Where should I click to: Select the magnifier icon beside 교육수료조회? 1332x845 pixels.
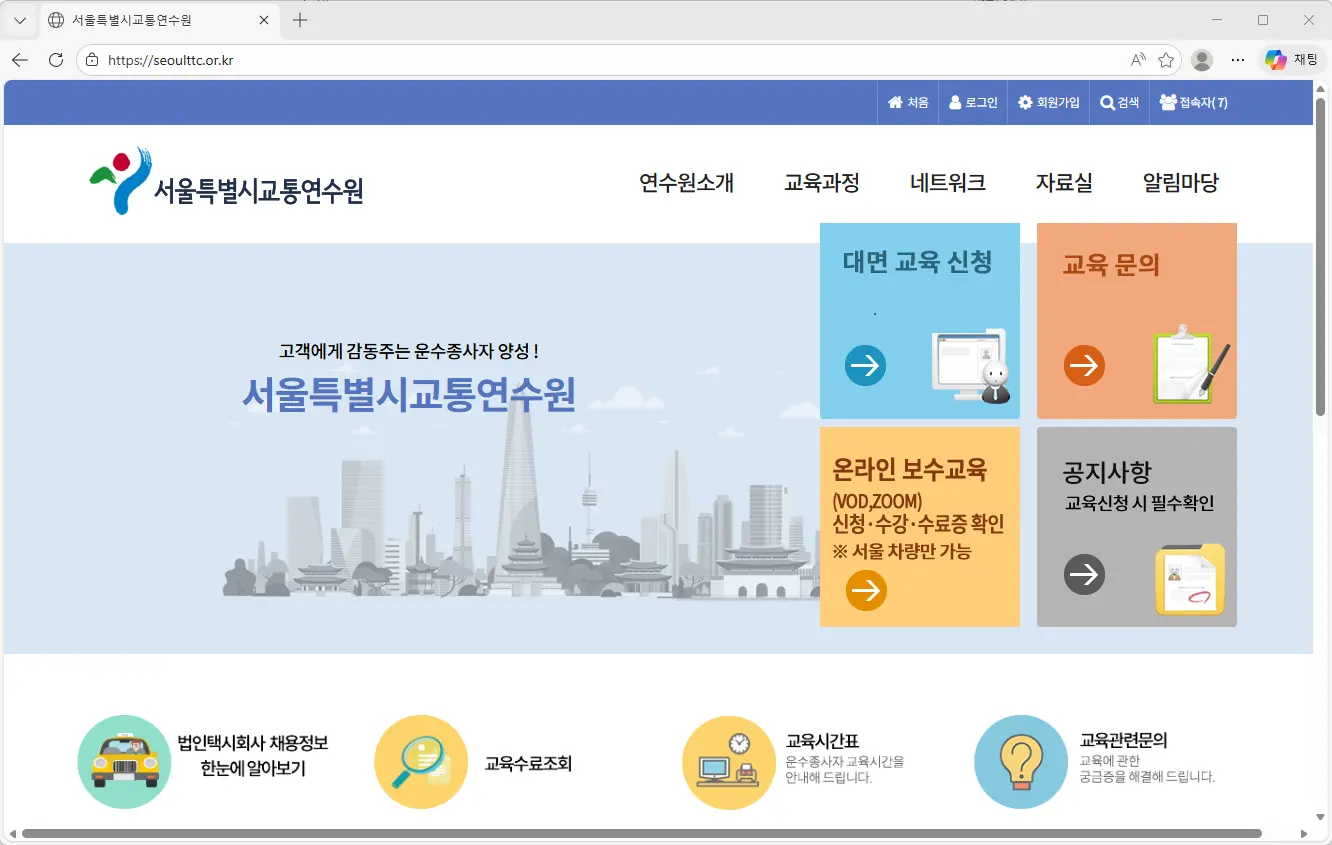click(421, 761)
